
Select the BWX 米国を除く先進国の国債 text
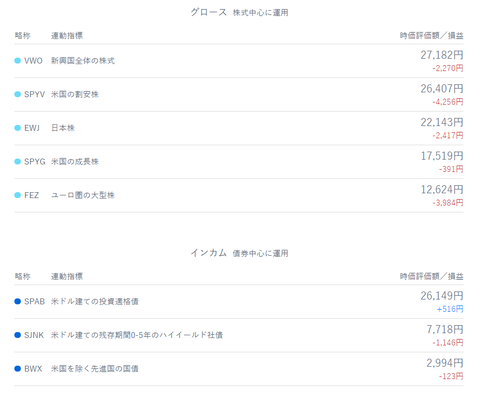coord(94,369)
